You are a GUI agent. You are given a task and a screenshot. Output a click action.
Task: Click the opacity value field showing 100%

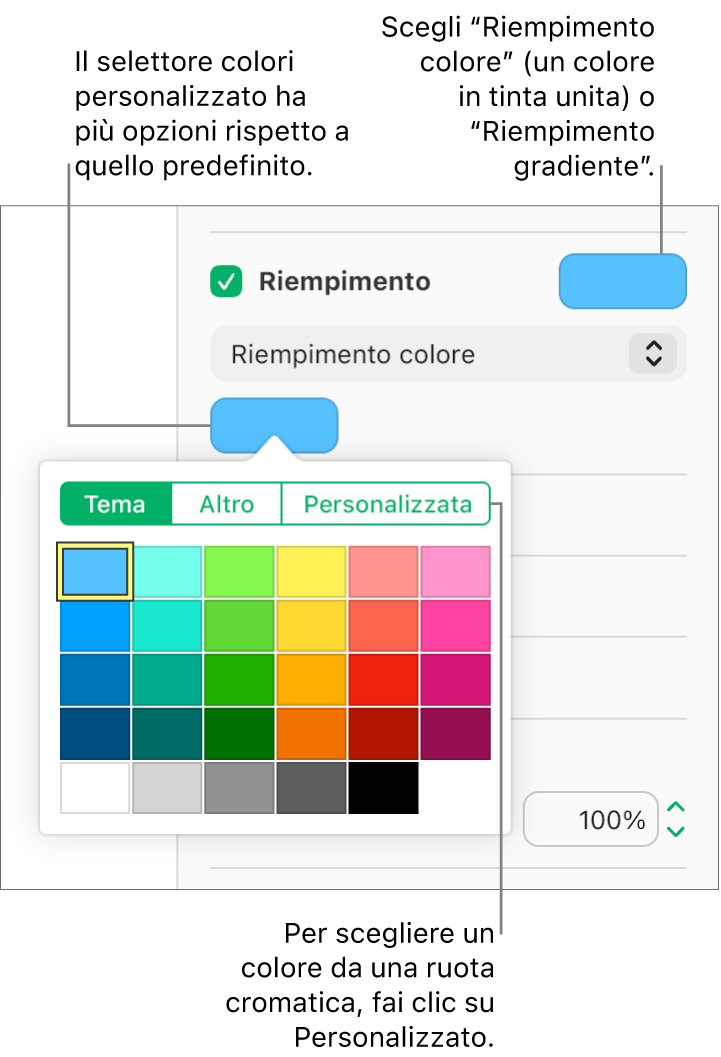(590, 819)
